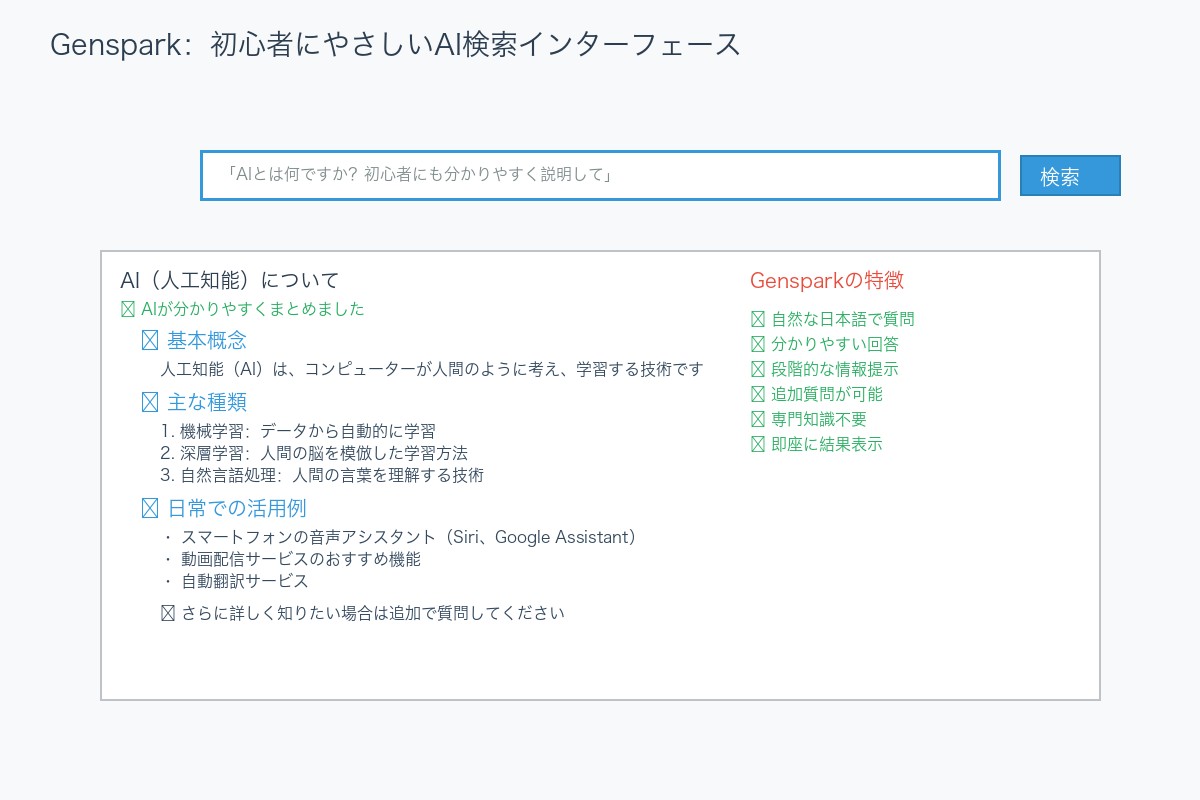Click the icon next to 専門知識不要
The image size is (1200, 800).
(757, 420)
